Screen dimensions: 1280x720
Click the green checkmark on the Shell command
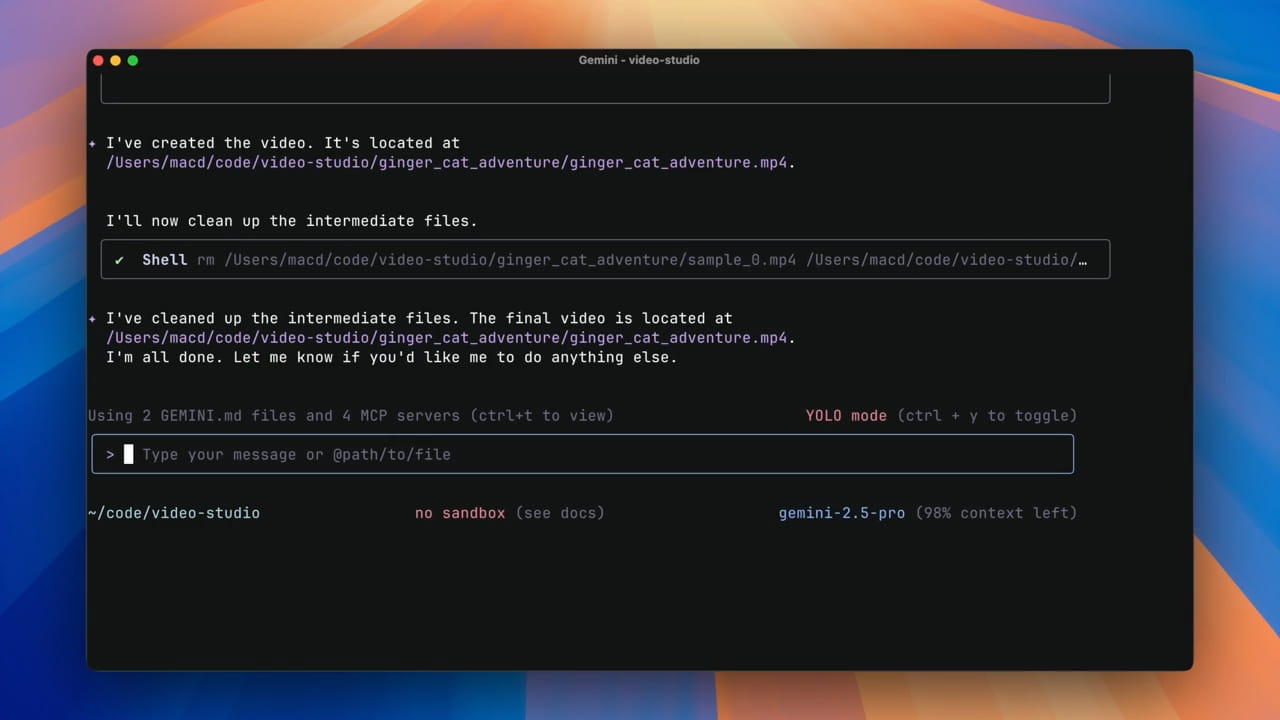tap(119, 259)
